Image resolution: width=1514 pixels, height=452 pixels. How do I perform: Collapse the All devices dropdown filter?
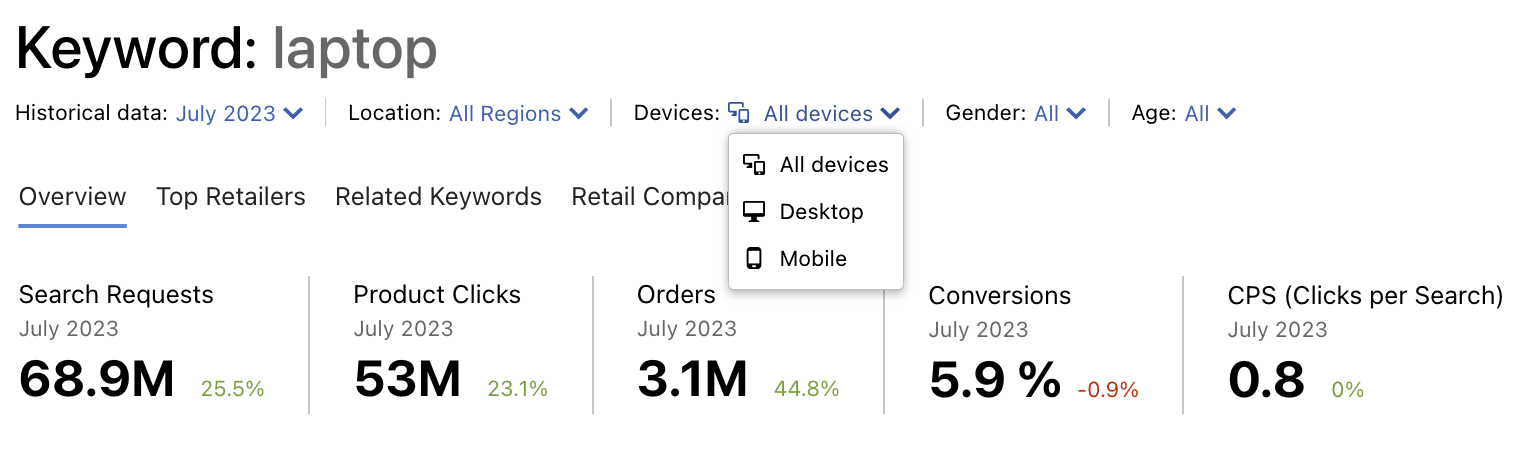click(x=831, y=114)
